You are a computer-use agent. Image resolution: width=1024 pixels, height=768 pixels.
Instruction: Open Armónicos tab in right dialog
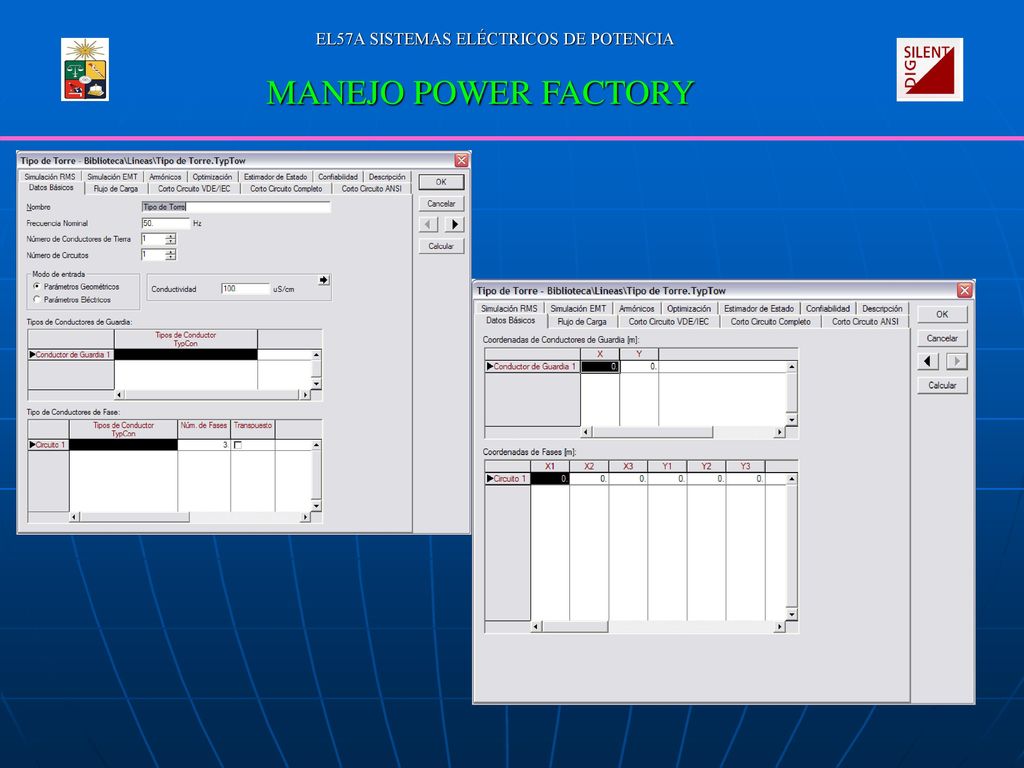coord(637,308)
